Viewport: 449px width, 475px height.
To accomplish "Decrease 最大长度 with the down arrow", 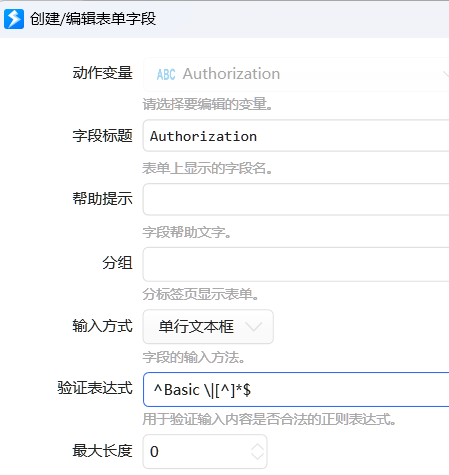I will click(x=257, y=456).
